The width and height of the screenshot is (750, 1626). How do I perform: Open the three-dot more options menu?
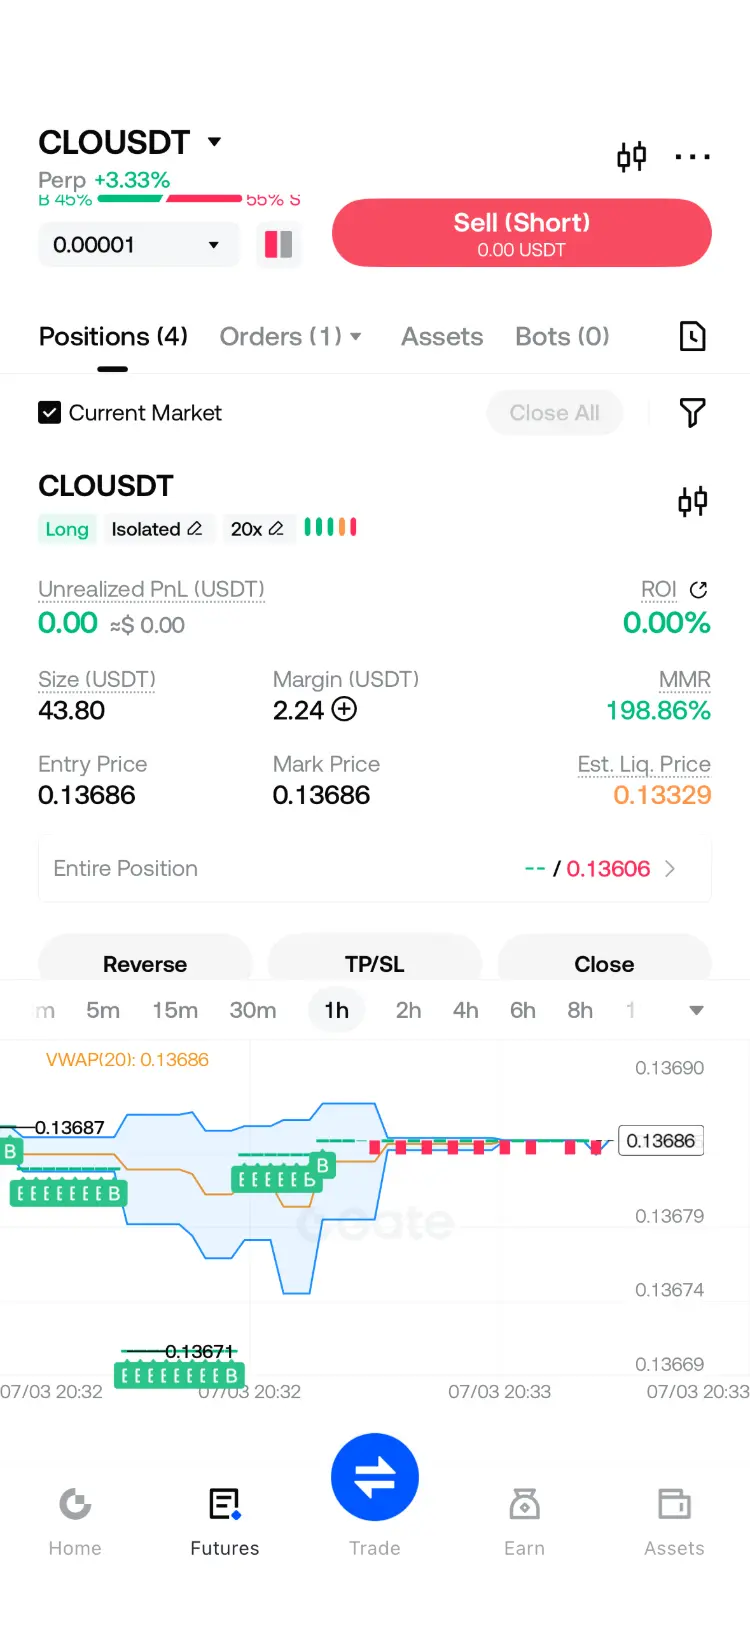click(692, 157)
